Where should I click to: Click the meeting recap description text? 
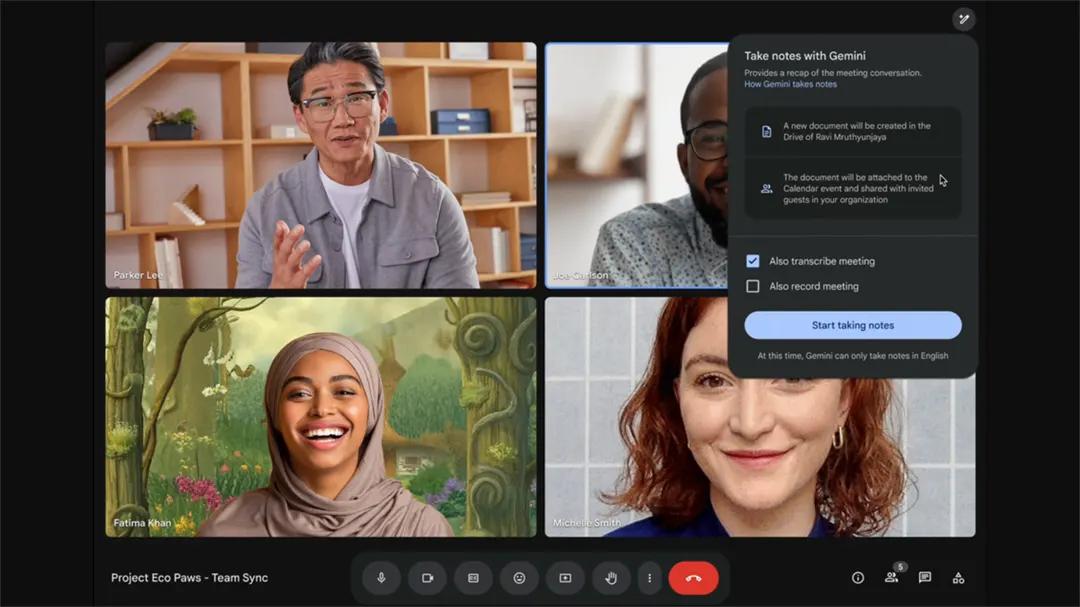(833, 73)
